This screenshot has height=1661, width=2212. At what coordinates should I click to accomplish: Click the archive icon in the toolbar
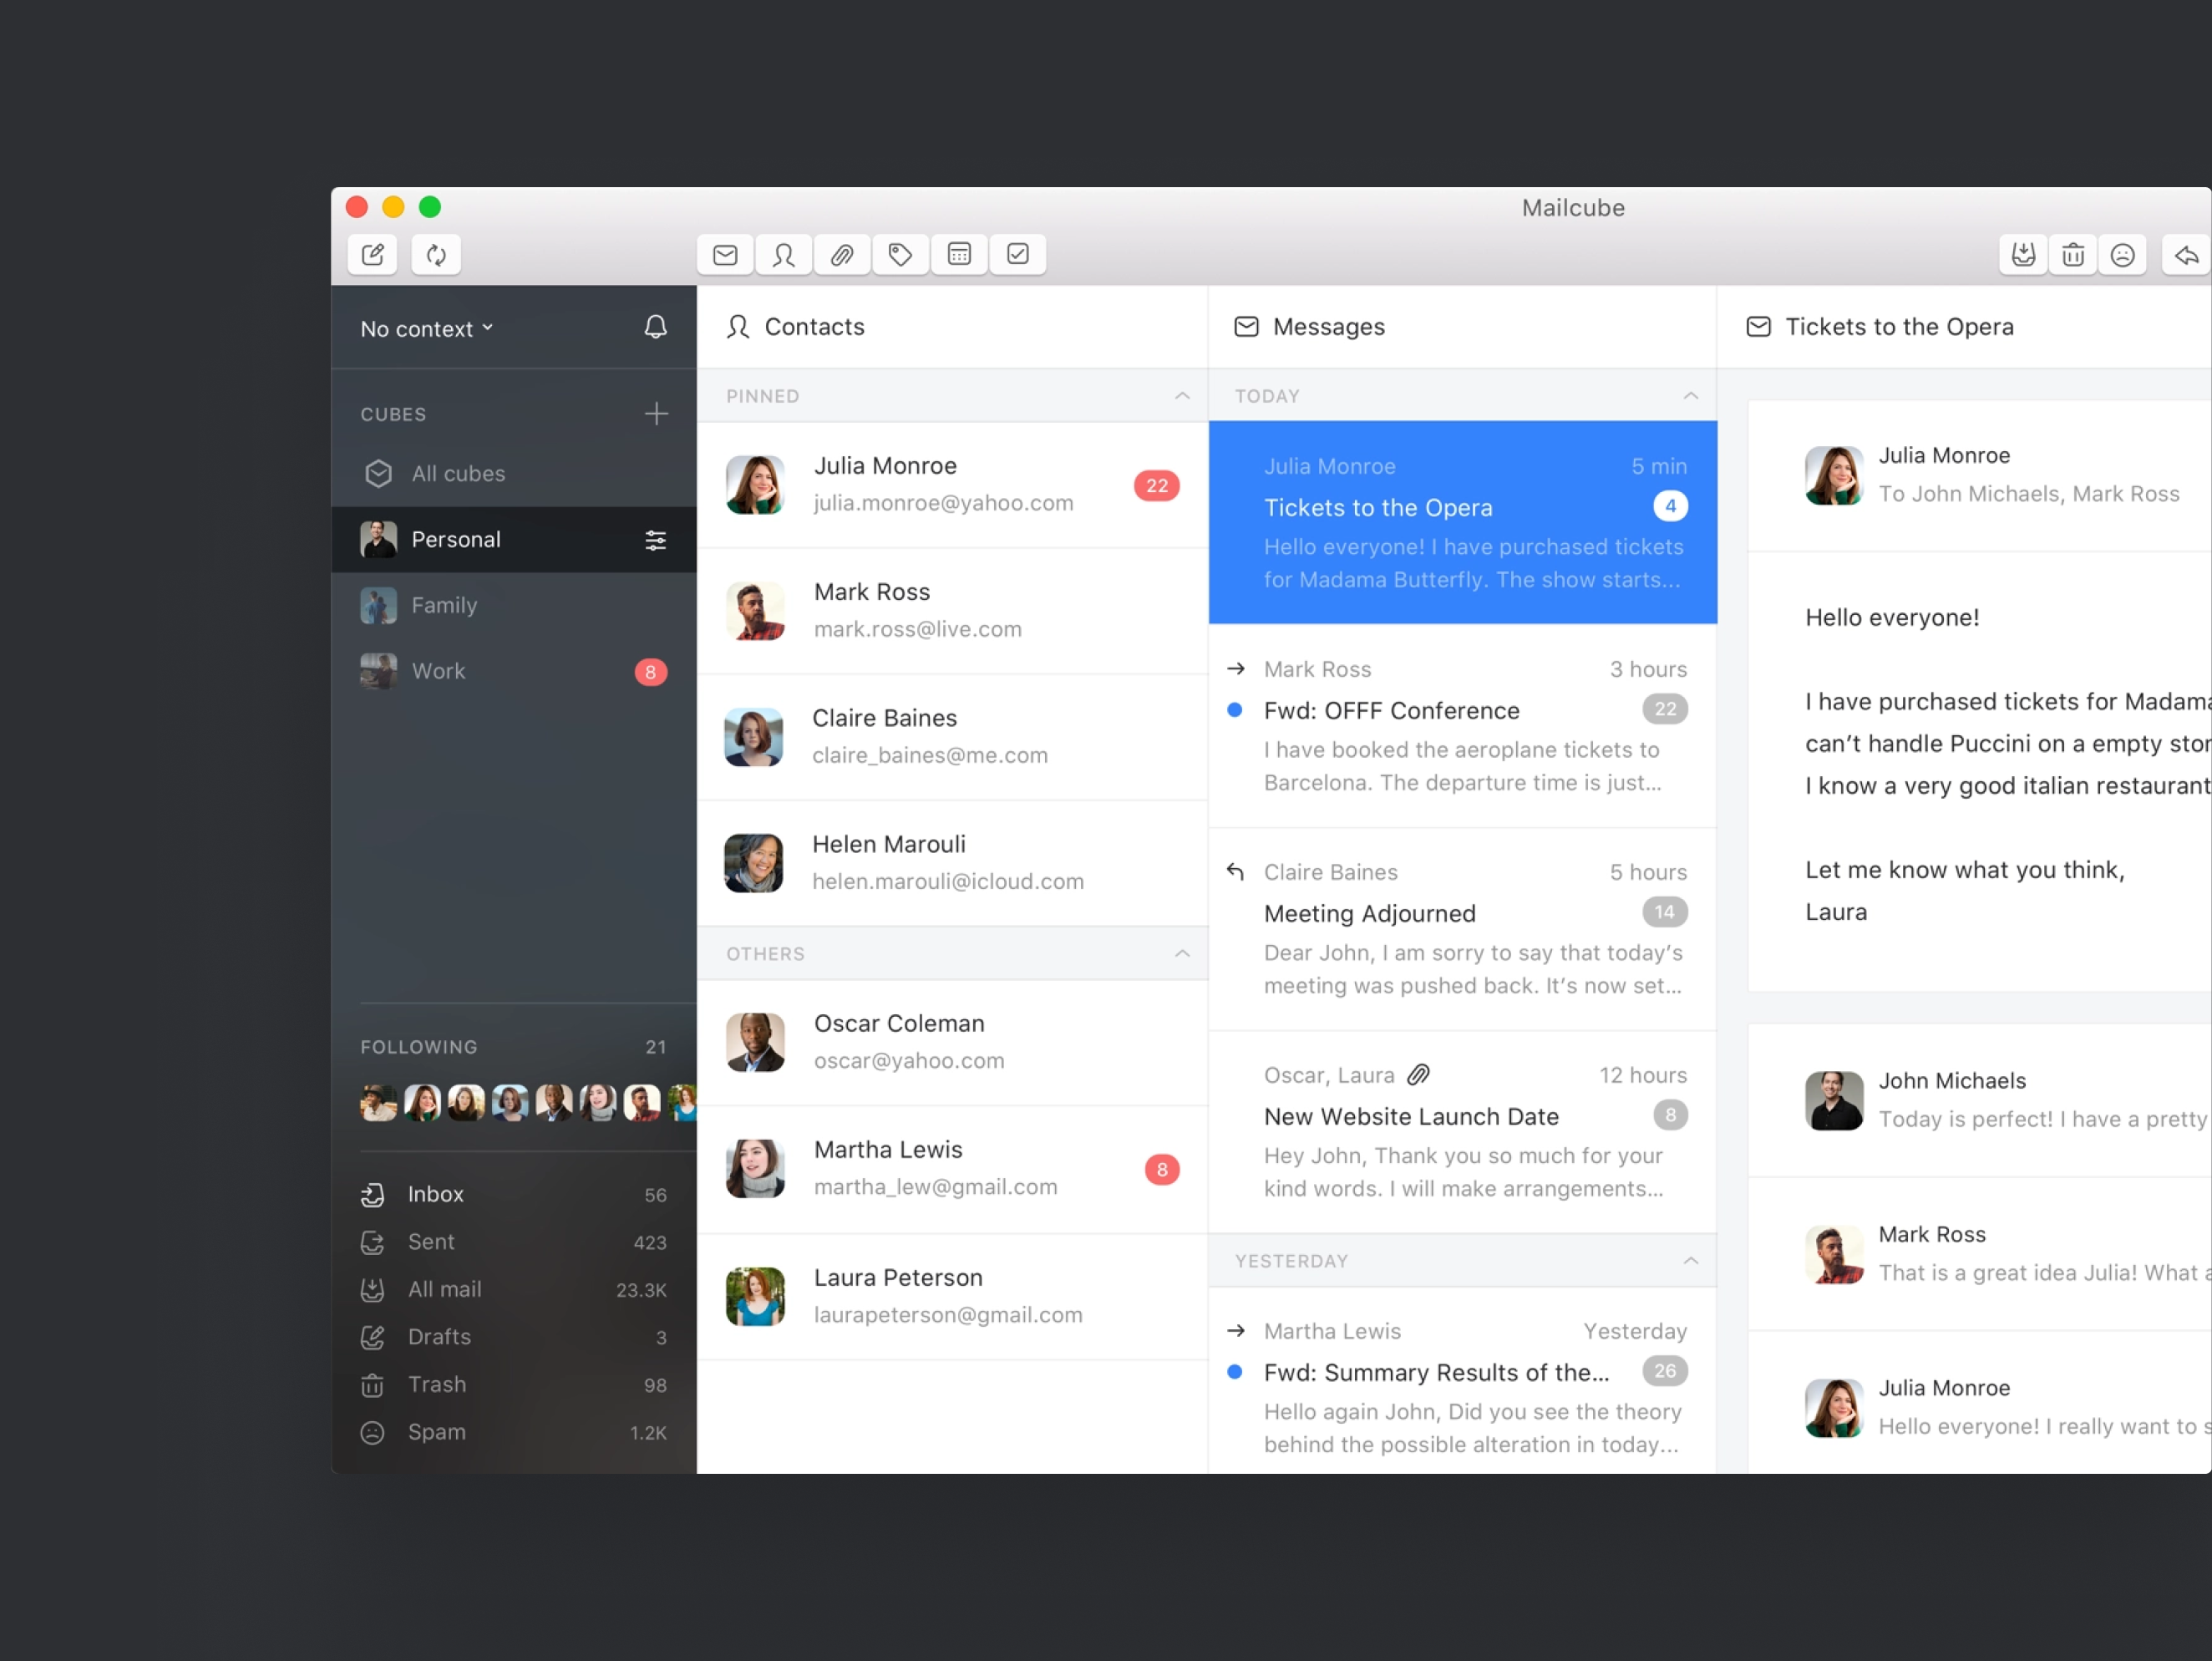pyautogui.click(x=2023, y=254)
